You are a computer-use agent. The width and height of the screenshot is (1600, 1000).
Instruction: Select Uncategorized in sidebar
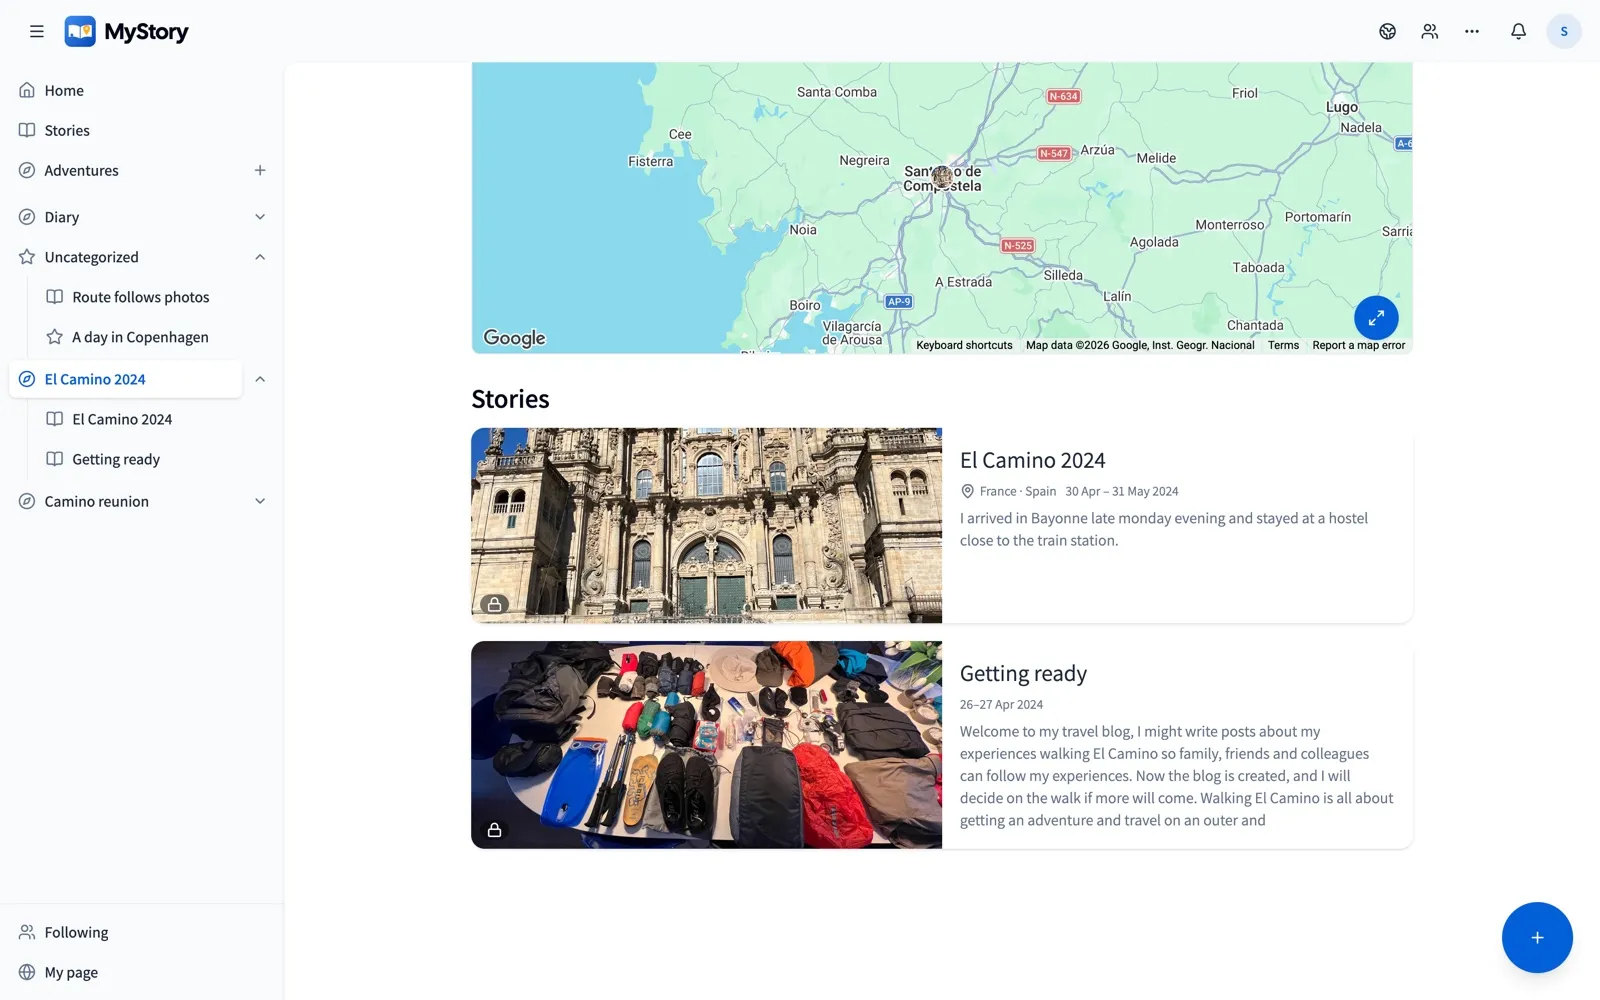[x=91, y=257]
